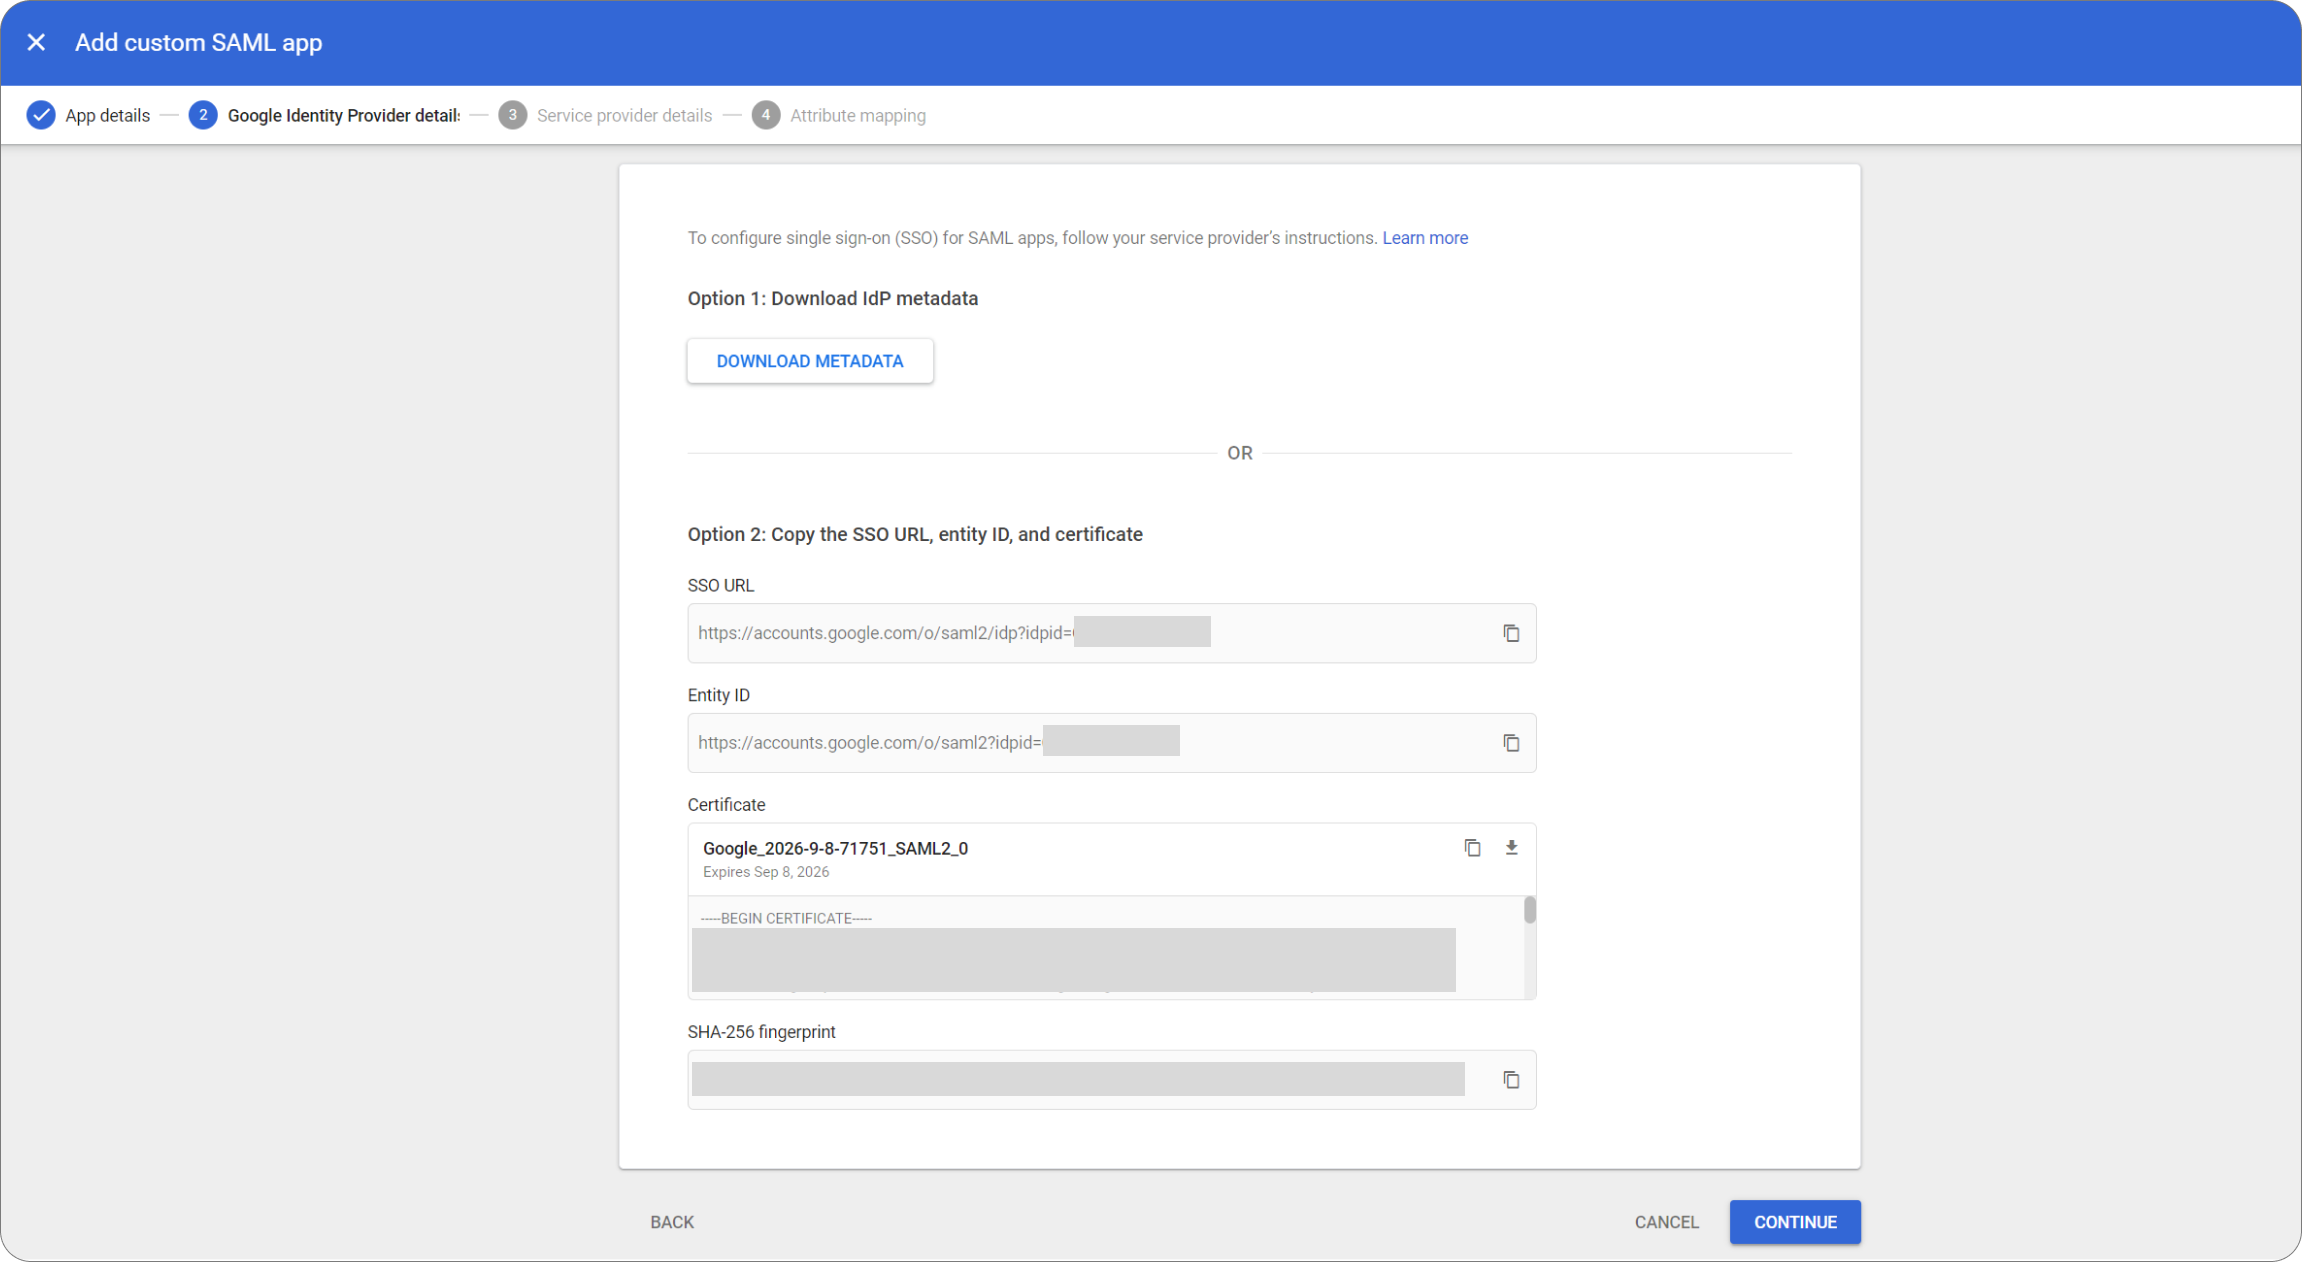2302x1262 pixels.
Task: Click the DOWNLOAD METADATA button
Action: [x=809, y=361]
